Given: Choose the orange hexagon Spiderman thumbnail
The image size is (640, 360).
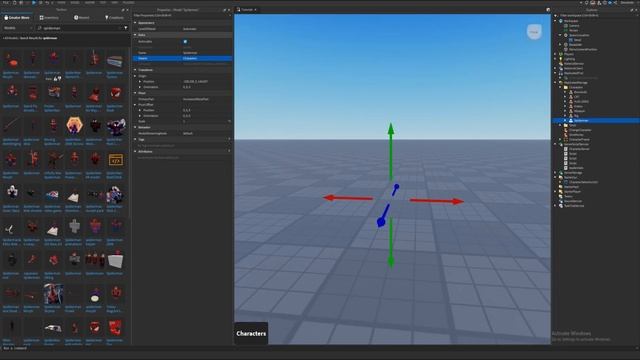Looking at the screenshot, I should click(x=74, y=126).
